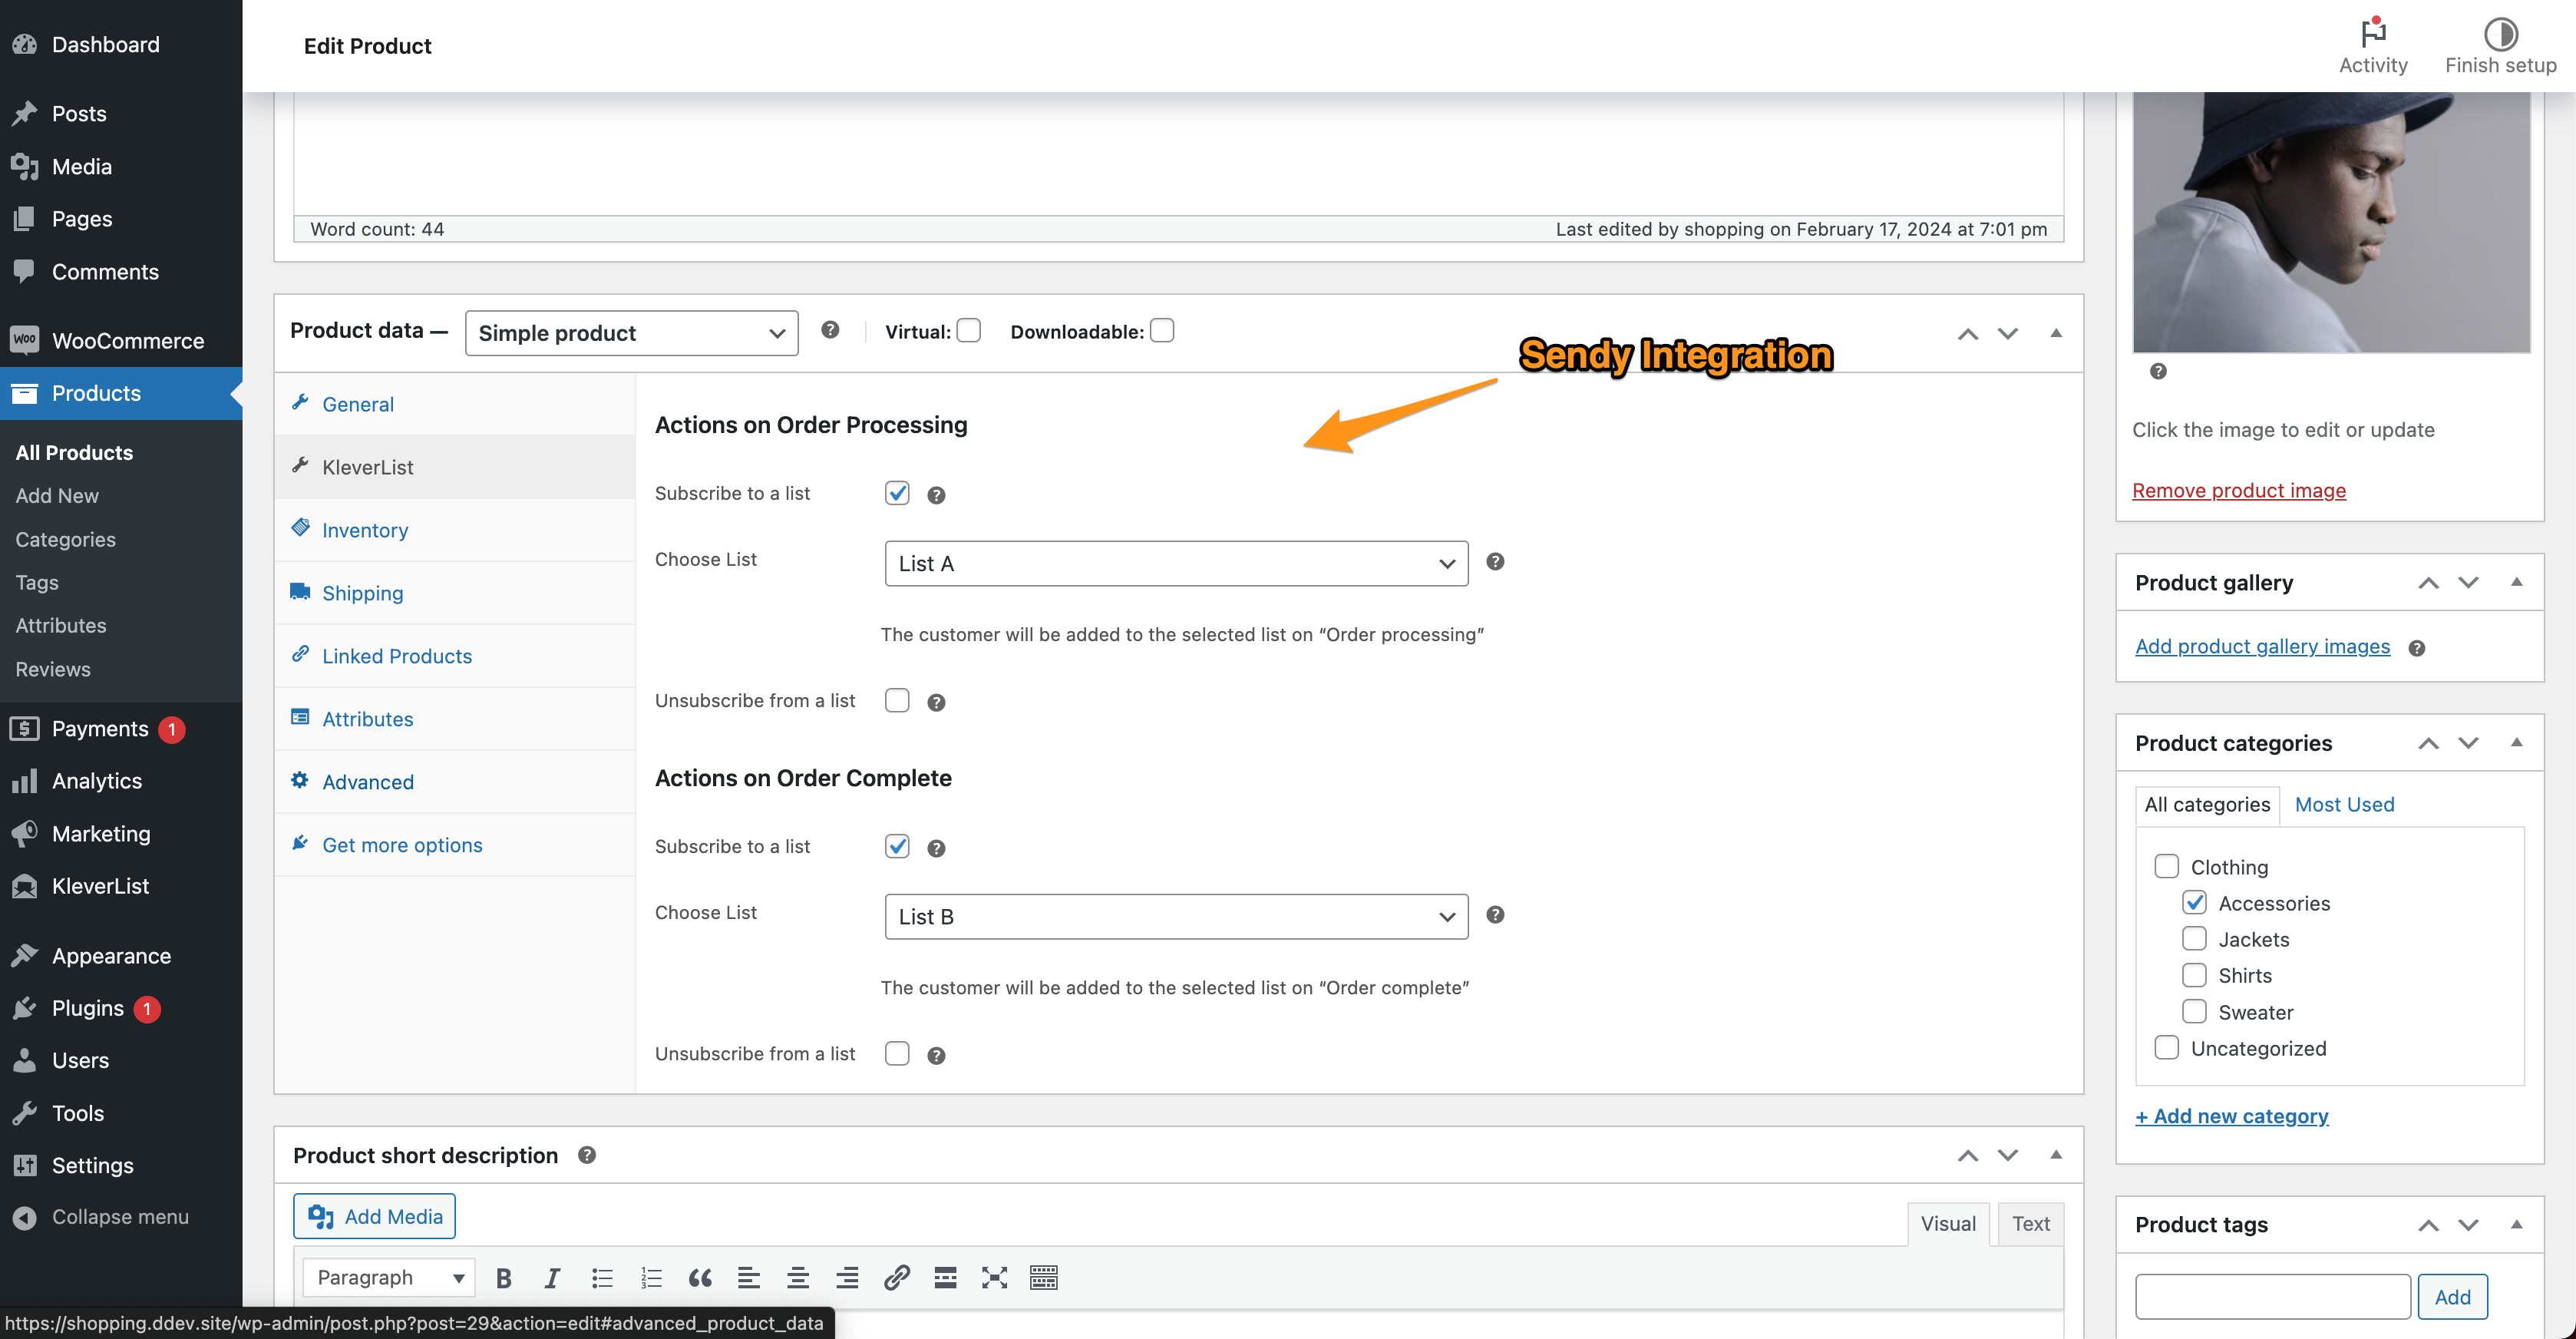Toggle the toolbar toggle keyboard icon
Image resolution: width=2576 pixels, height=1339 pixels.
point(1043,1277)
